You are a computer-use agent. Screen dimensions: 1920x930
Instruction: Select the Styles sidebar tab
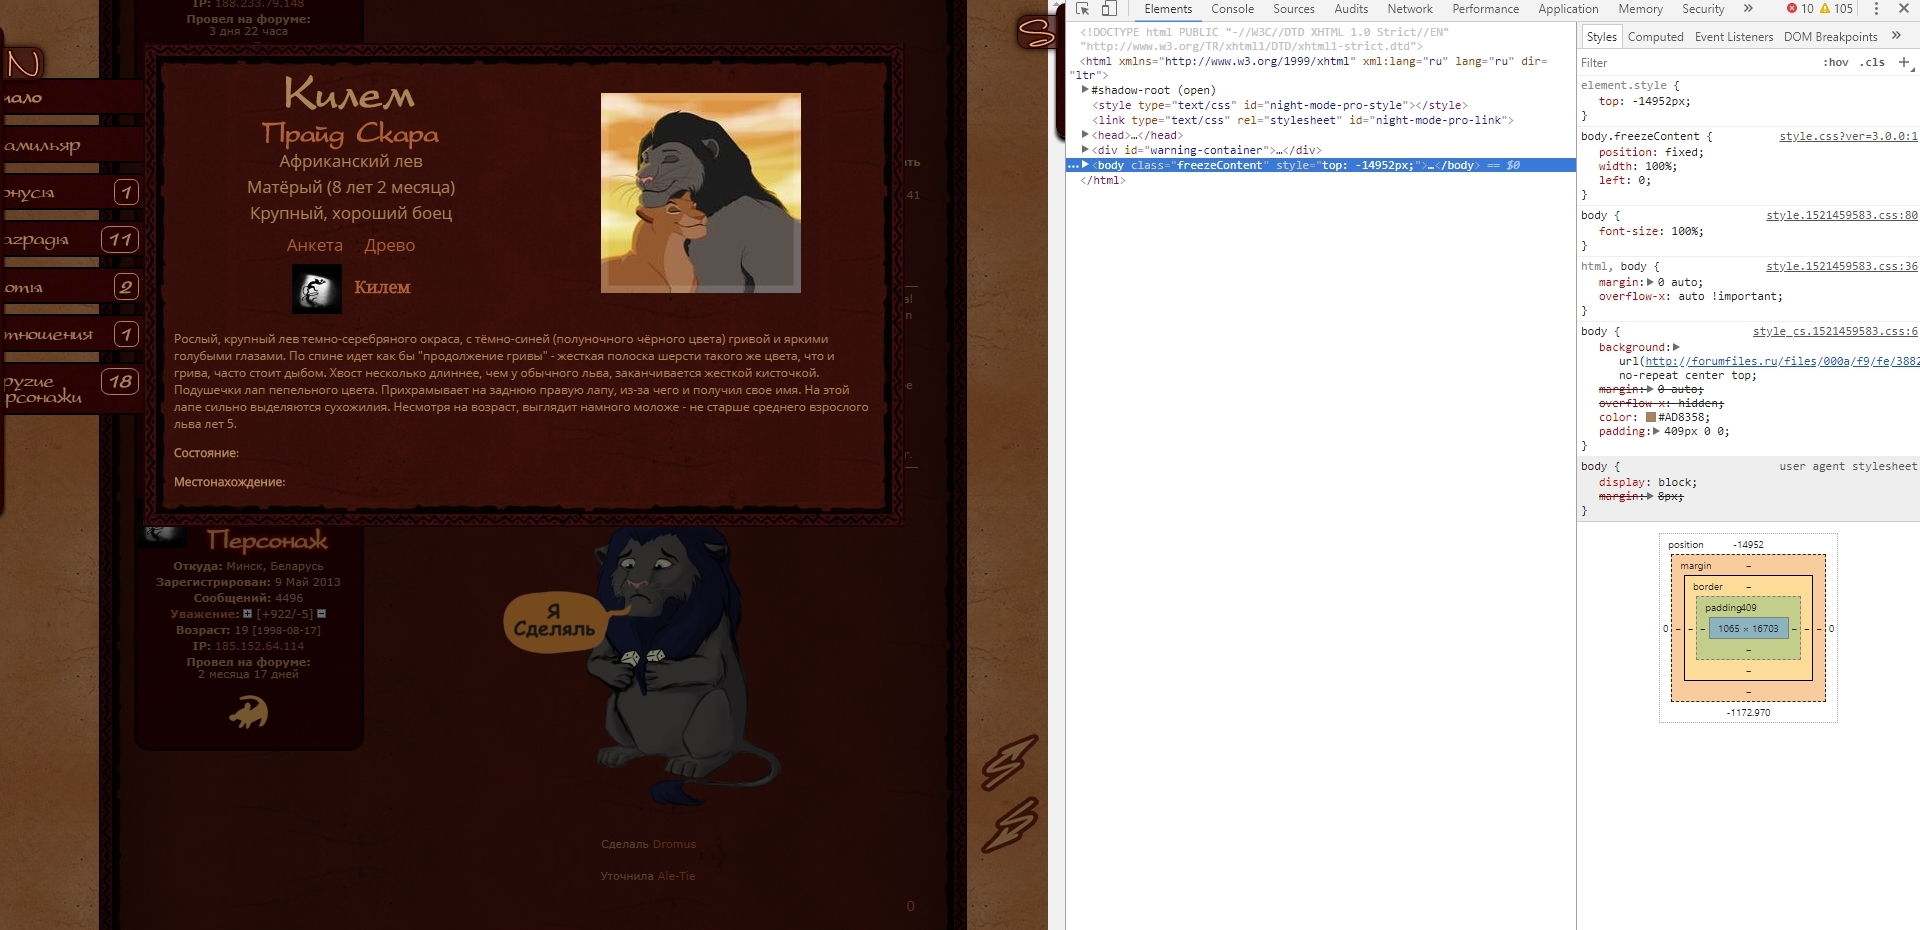point(1601,37)
